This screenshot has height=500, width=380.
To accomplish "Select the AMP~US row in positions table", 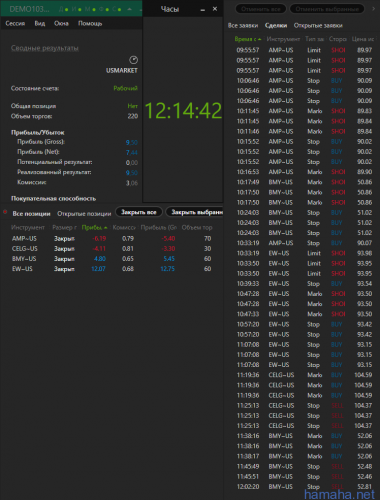I will click(x=112, y=239).
